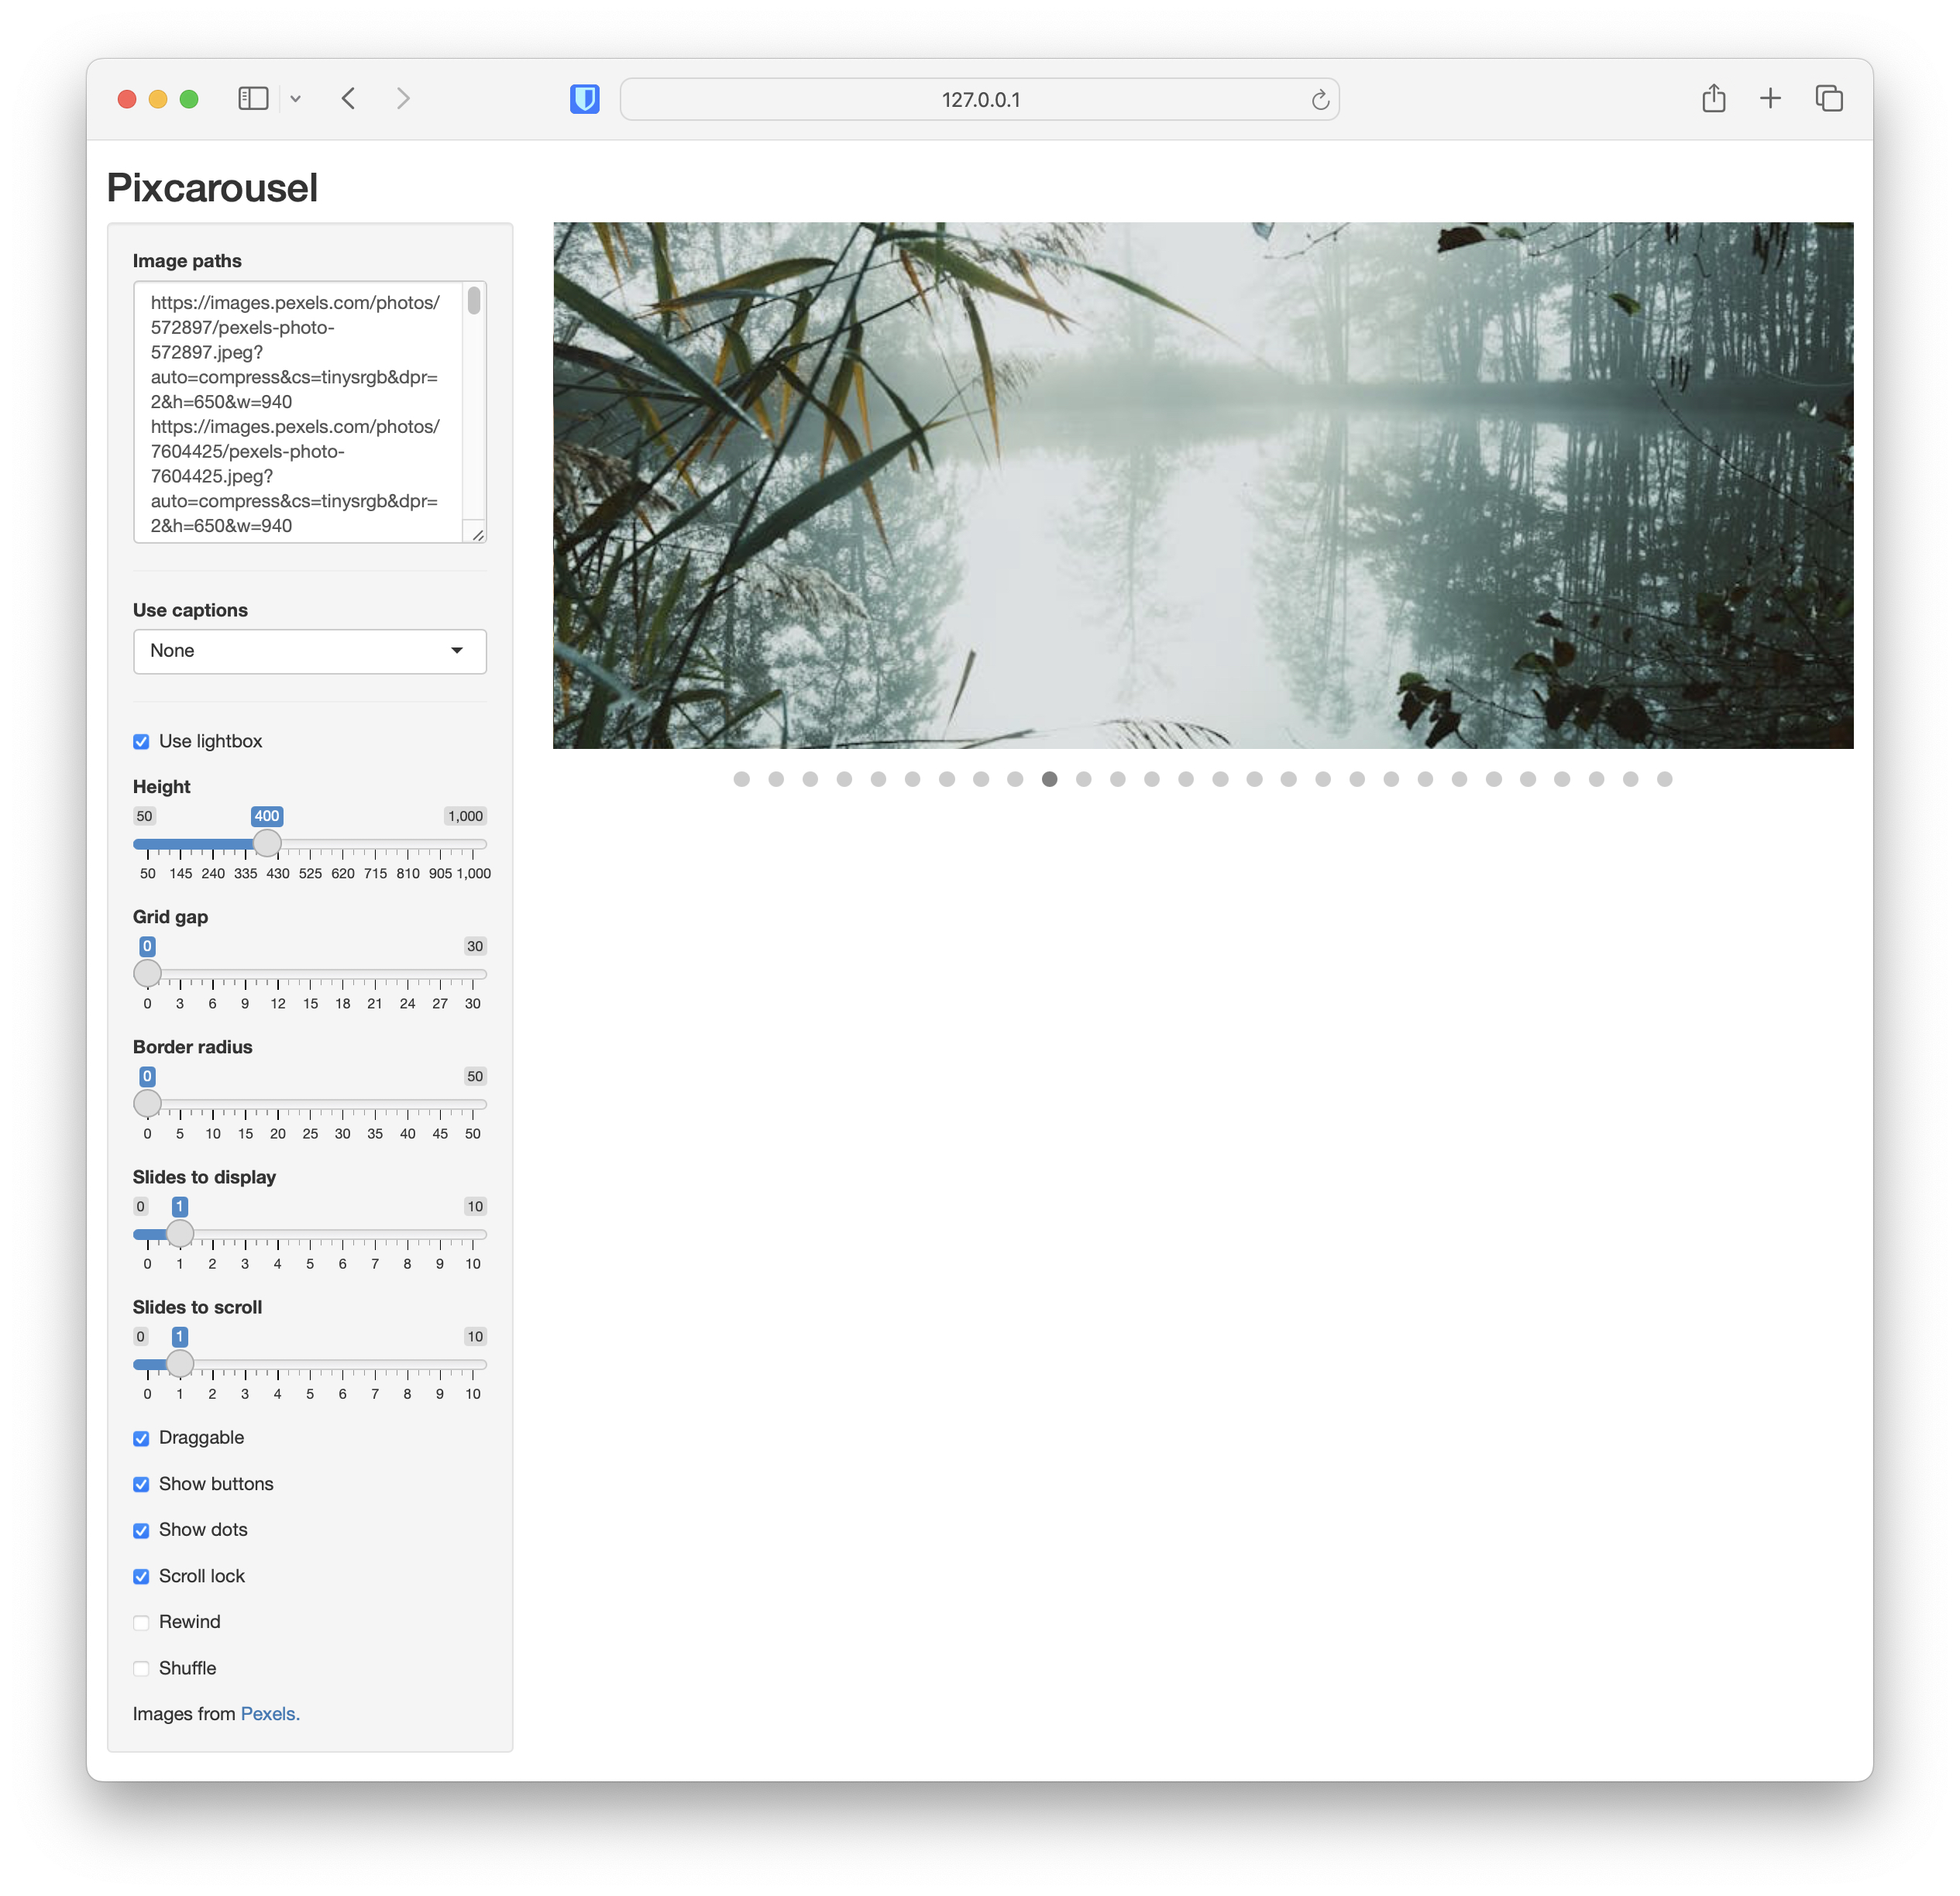This screenshot has width=1960, height=1896.
Task: Uncheck the Scroll lock option
Action: pyautogui.click(x=141, y=1576)
